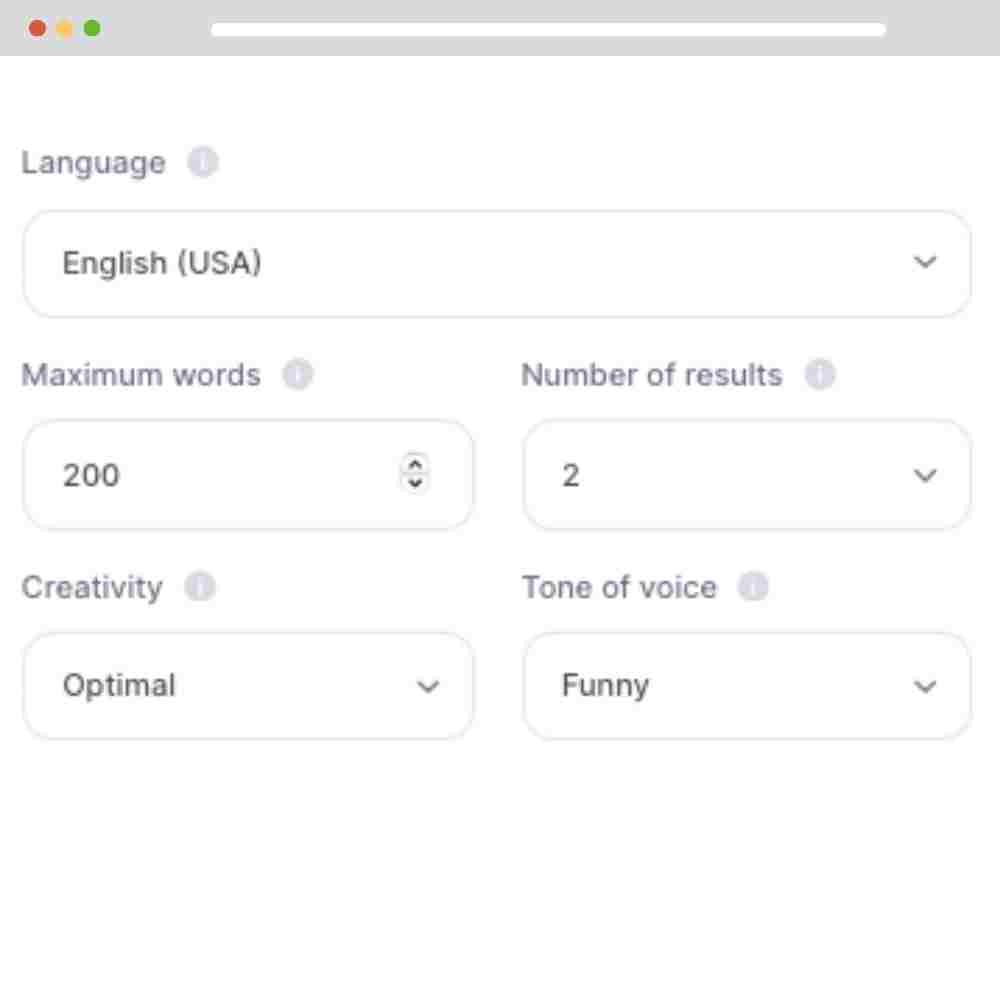The image size is (1000, 1000).
Task: Click the Maximum words info icon
Action: coord(297,374)
